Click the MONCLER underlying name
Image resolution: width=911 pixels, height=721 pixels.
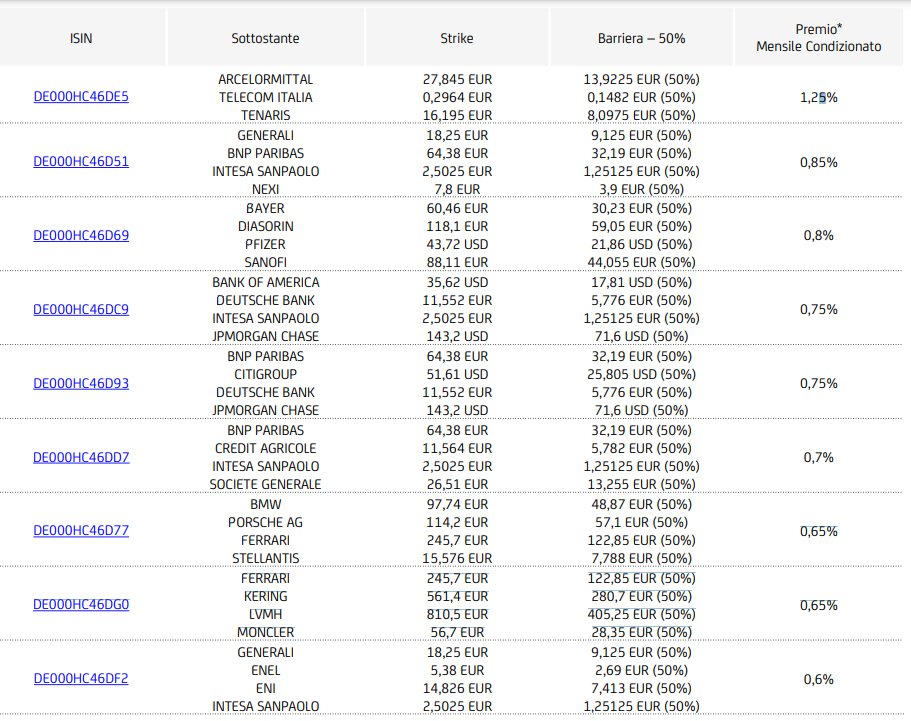(x=266, y=632)
